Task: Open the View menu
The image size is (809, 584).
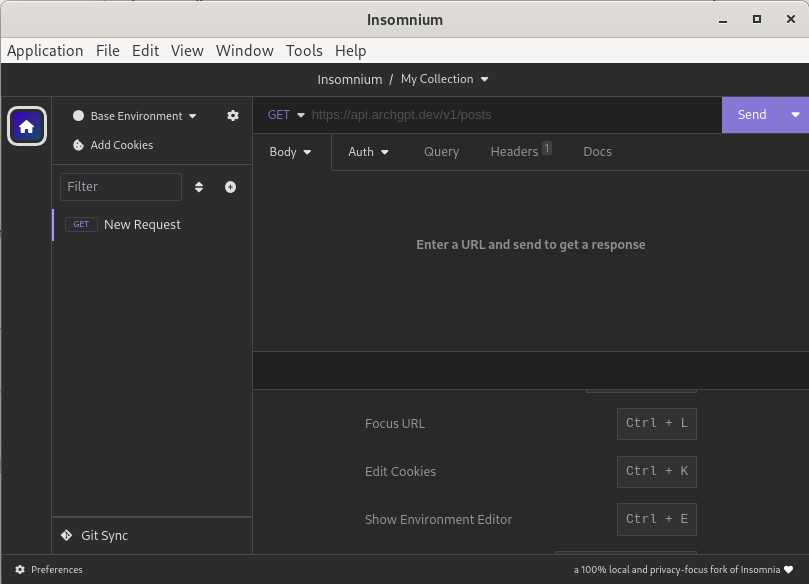Action: click(x=187, y=51)
